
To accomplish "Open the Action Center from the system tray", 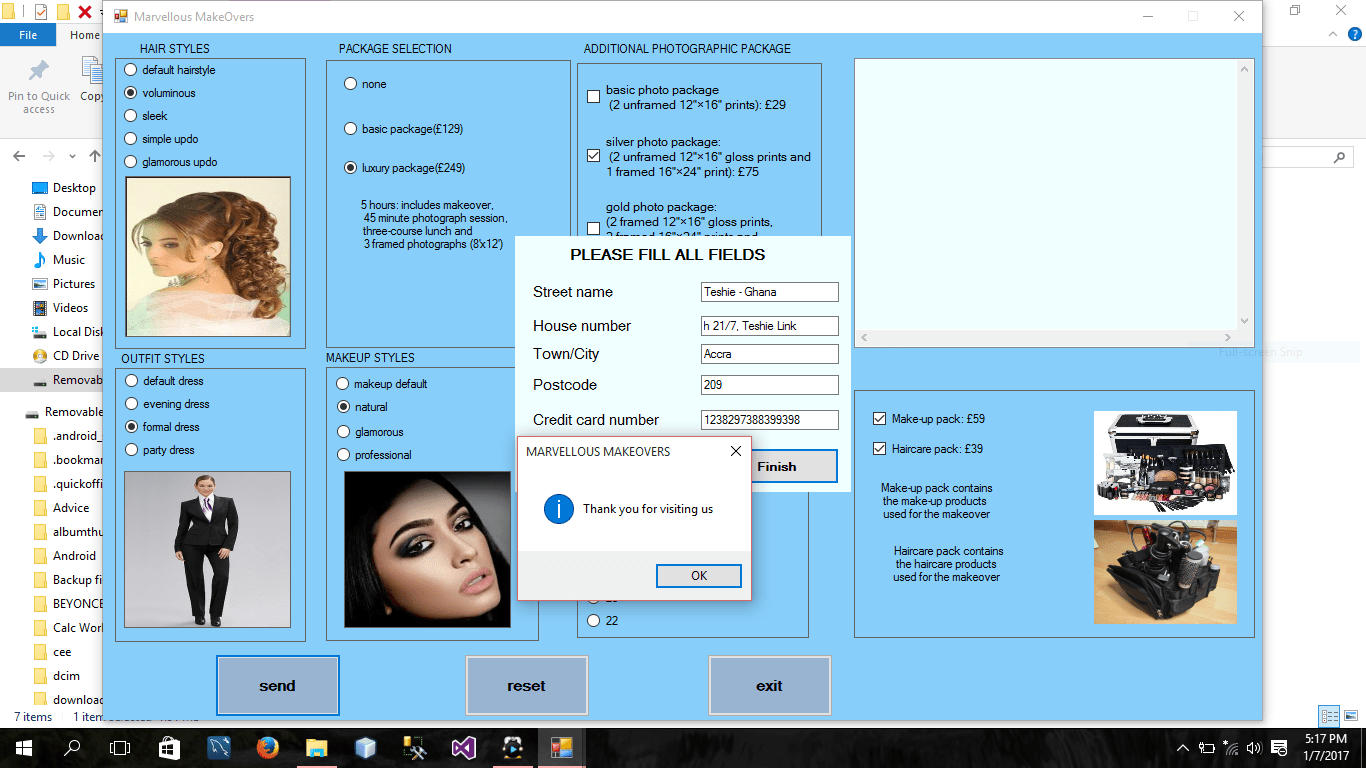I will [x=1277, y=747].
